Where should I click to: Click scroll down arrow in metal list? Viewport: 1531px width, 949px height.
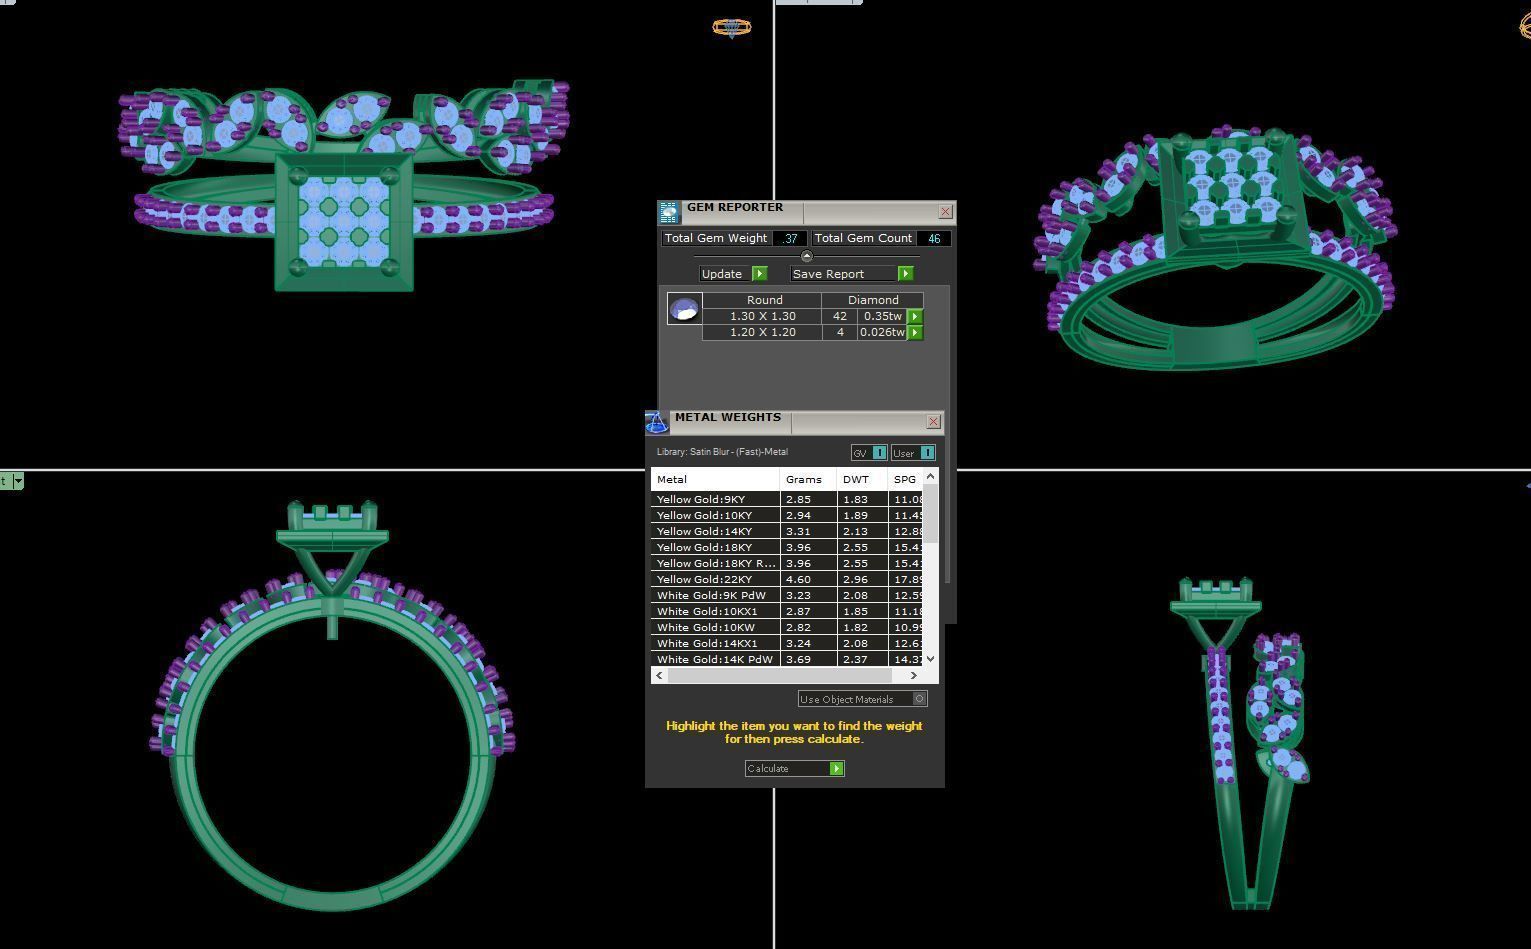[931, 659]
